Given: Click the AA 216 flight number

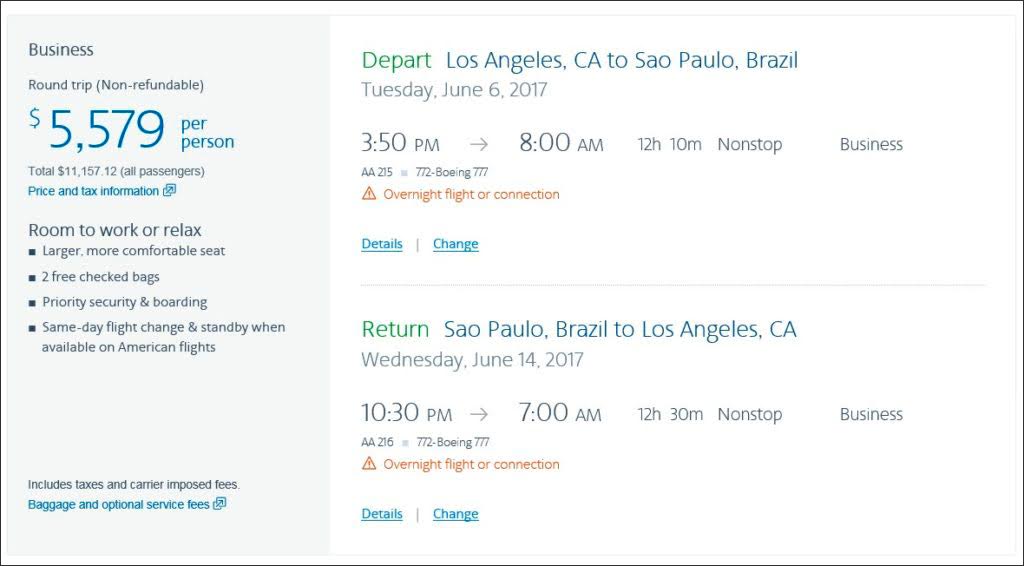Looking at the screenshot, I should 377,442.
